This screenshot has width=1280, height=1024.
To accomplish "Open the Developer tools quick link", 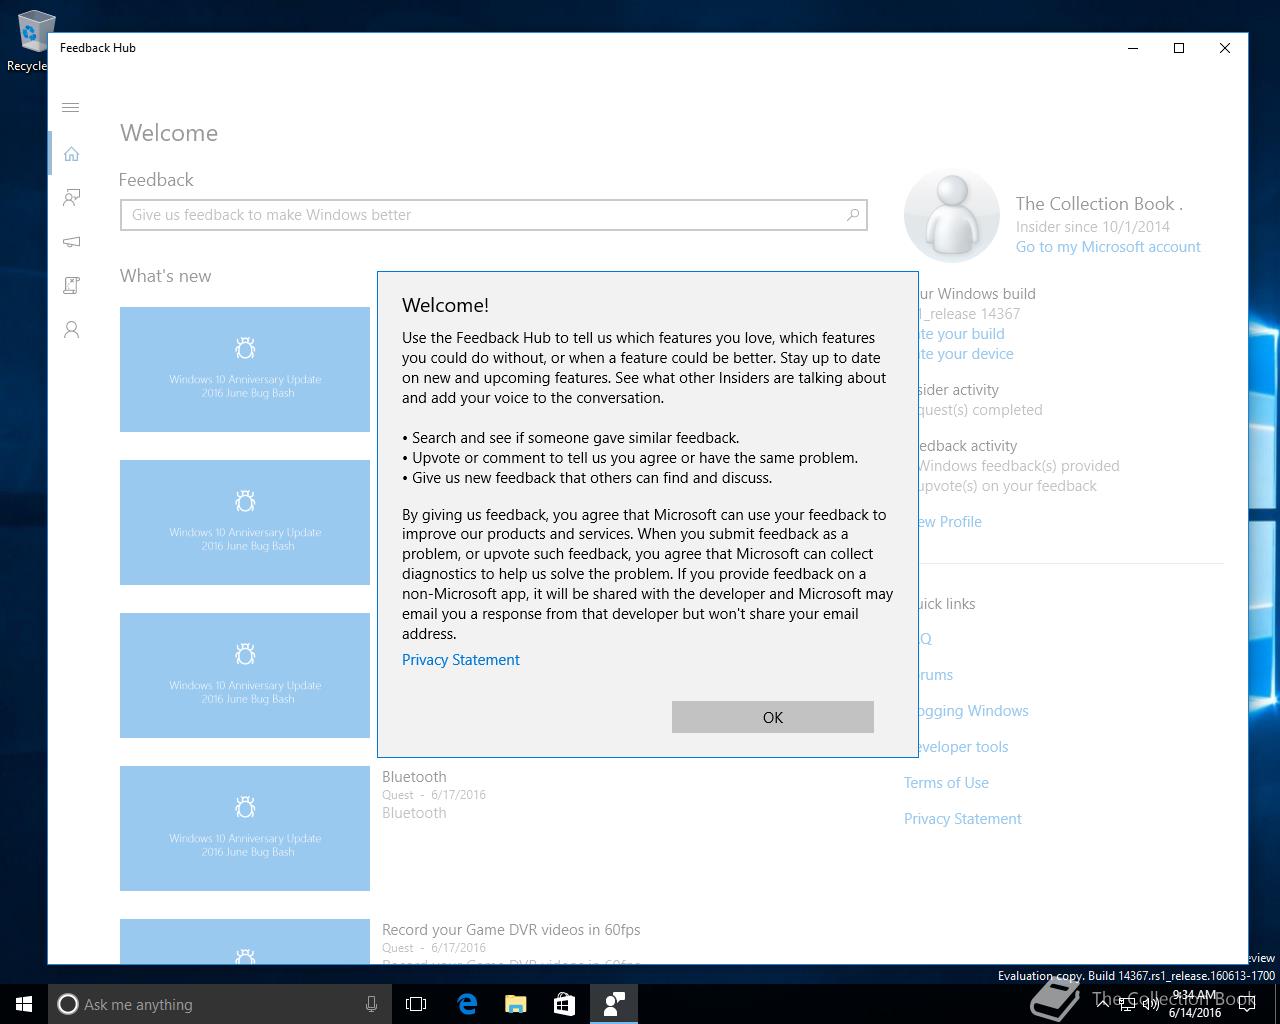I will tap(964, 747).
